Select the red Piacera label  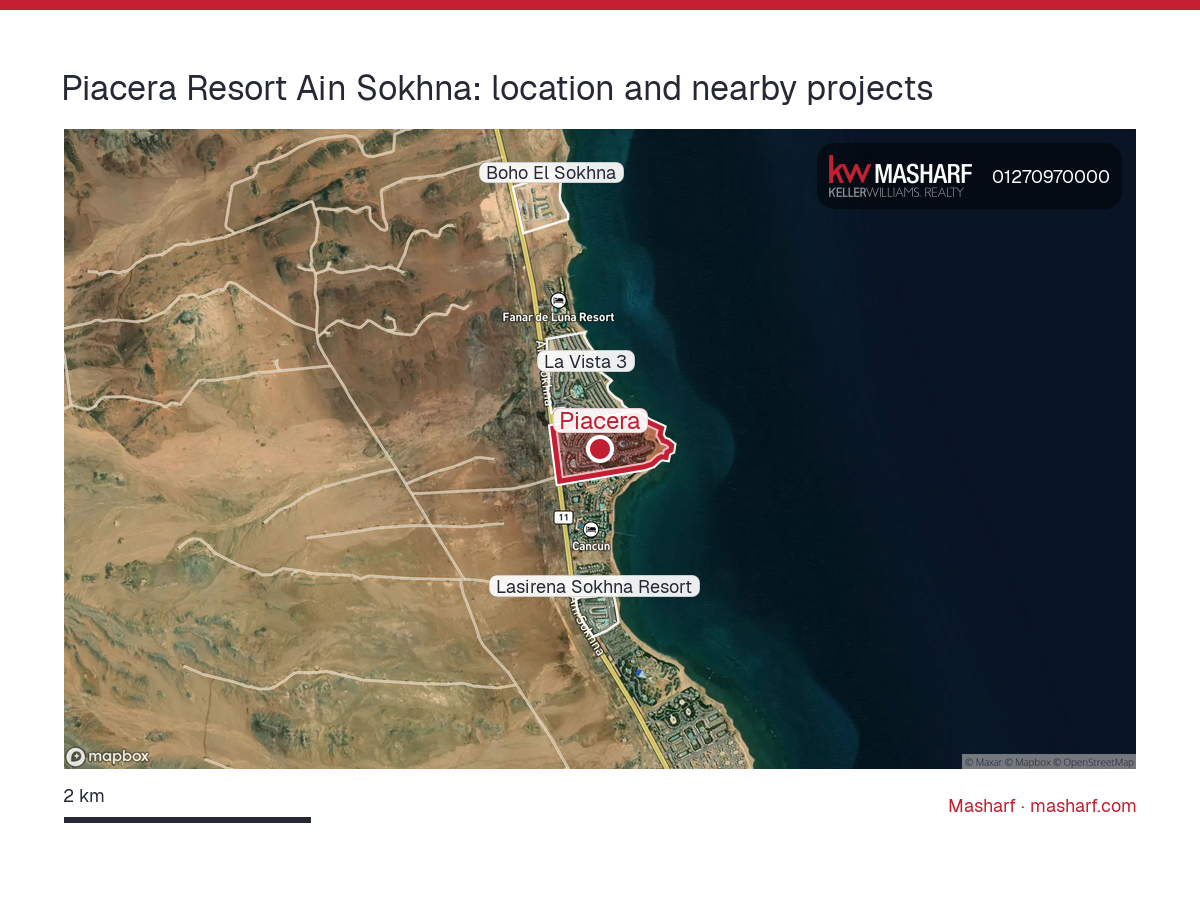(x=600, y=421)
